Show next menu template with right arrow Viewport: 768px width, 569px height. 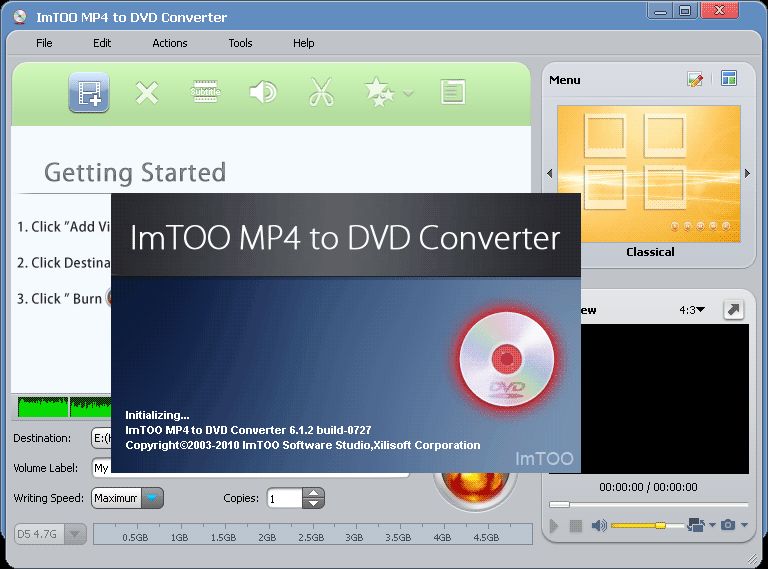[x=747, y=173]
